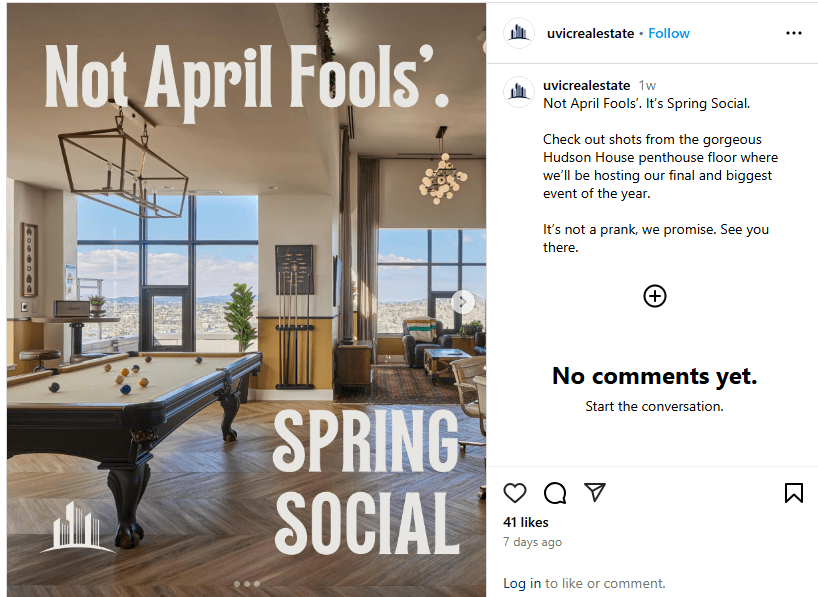This screenshot has height=597, width=818.
Task: View the 41 likes list
Action: (x=525, y=522)
